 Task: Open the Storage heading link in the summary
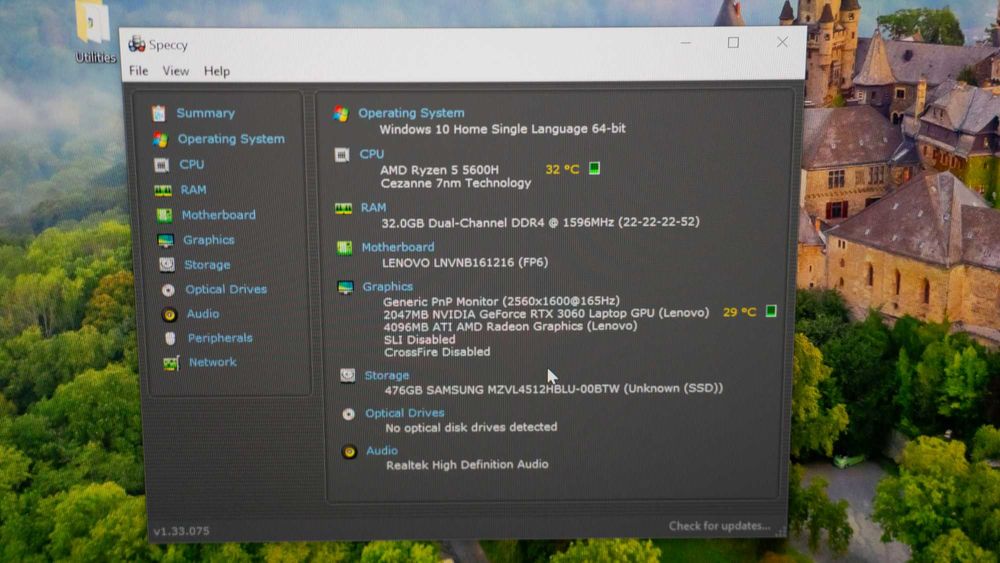click(x=387, y=375)
